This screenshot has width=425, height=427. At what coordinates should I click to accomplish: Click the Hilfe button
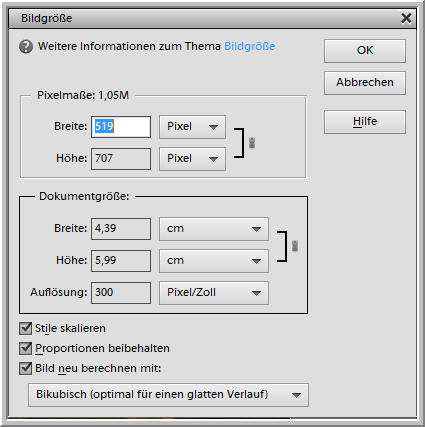click(365, 122)
